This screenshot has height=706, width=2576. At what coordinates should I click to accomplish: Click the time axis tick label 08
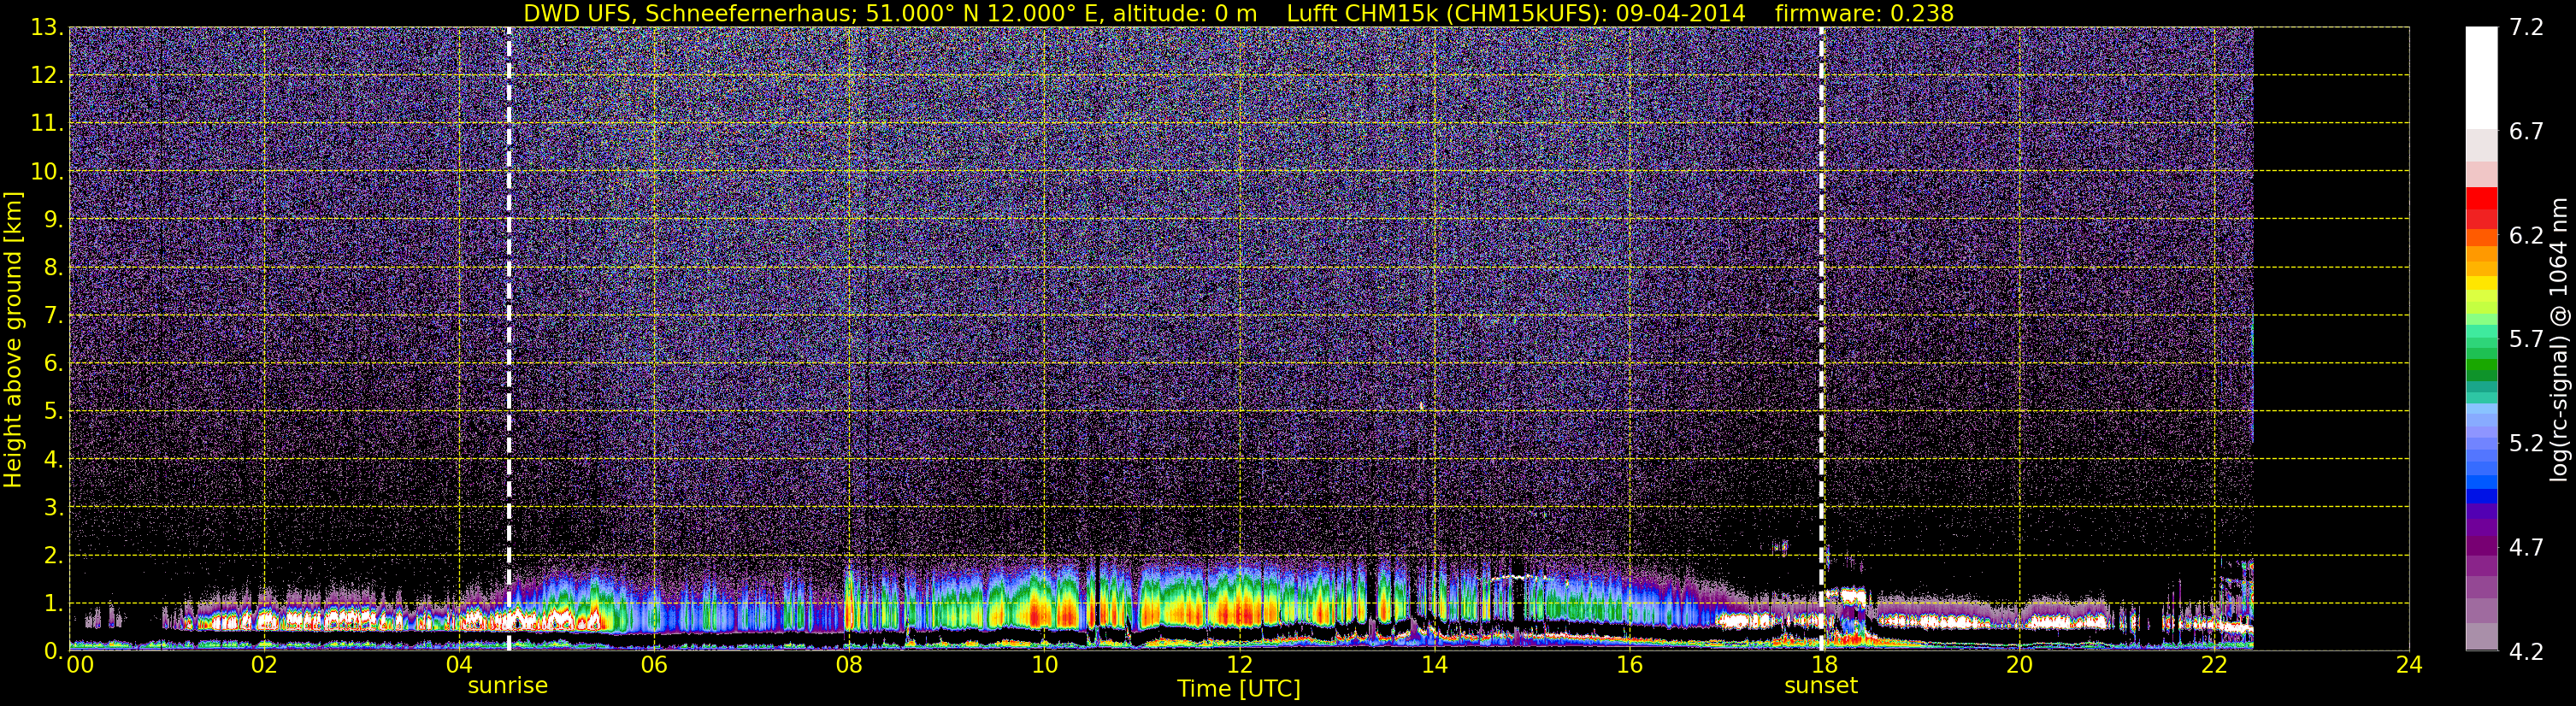(x=849, y=665)
